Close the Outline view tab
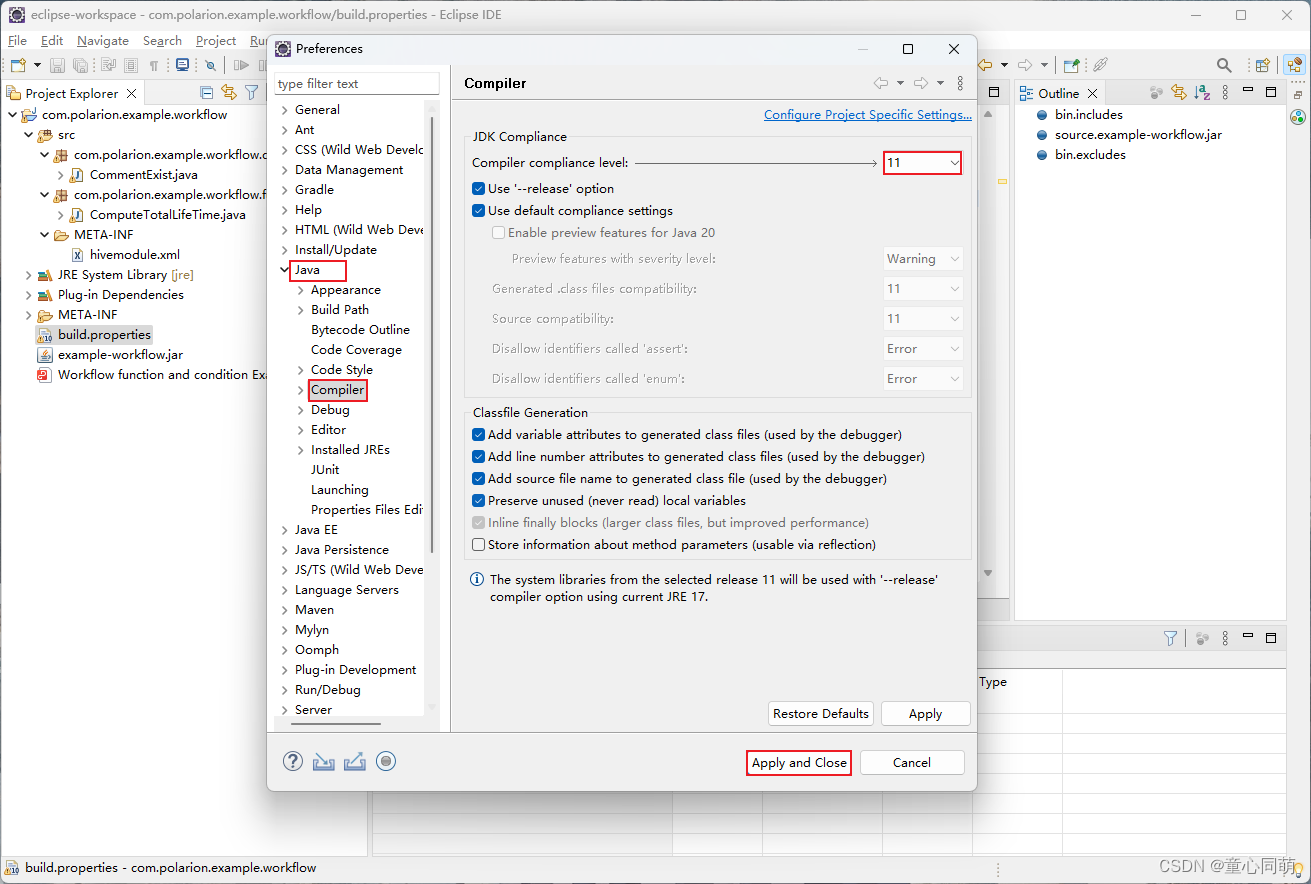The width and height of the screenshot is (1311, 884). click(1092, 93)
